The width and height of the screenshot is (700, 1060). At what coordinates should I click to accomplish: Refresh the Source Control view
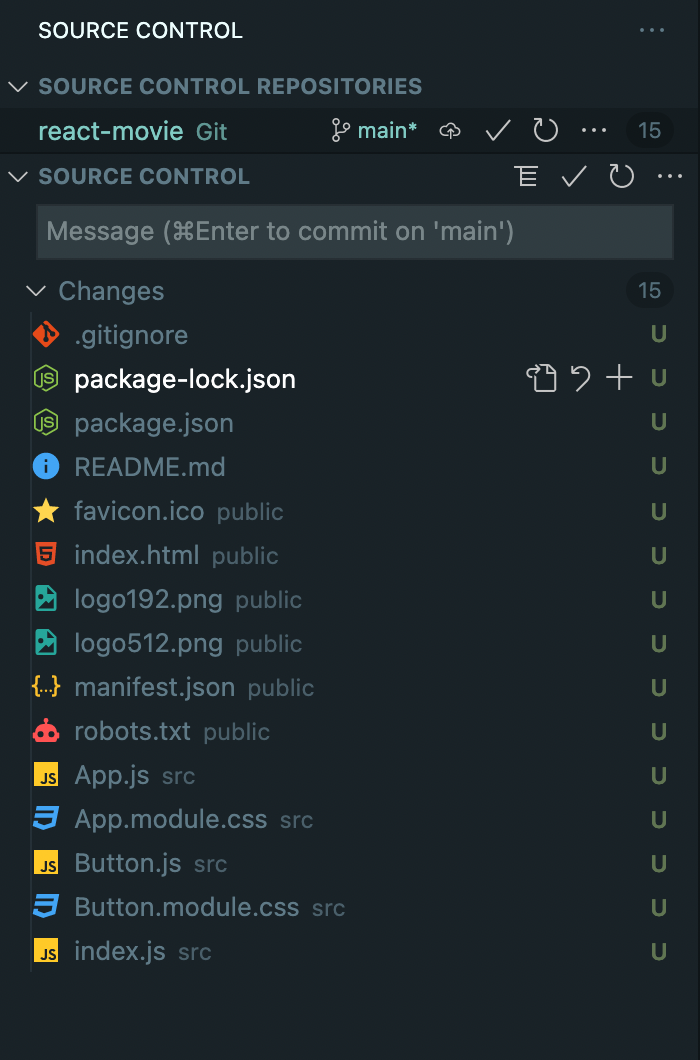621,176
